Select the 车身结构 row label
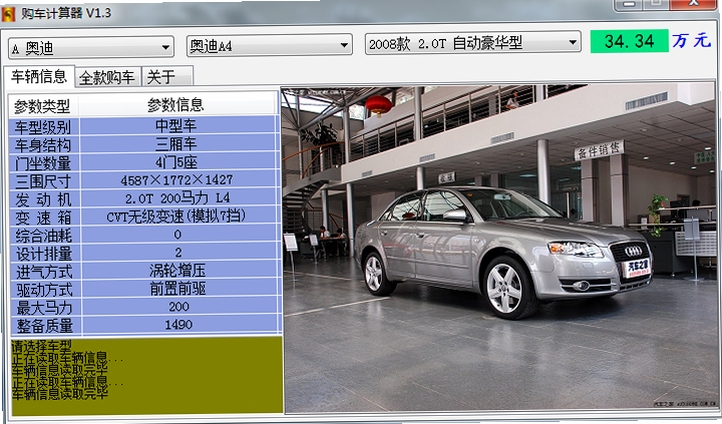Screen dimensions: 722x424 [44, 145]
